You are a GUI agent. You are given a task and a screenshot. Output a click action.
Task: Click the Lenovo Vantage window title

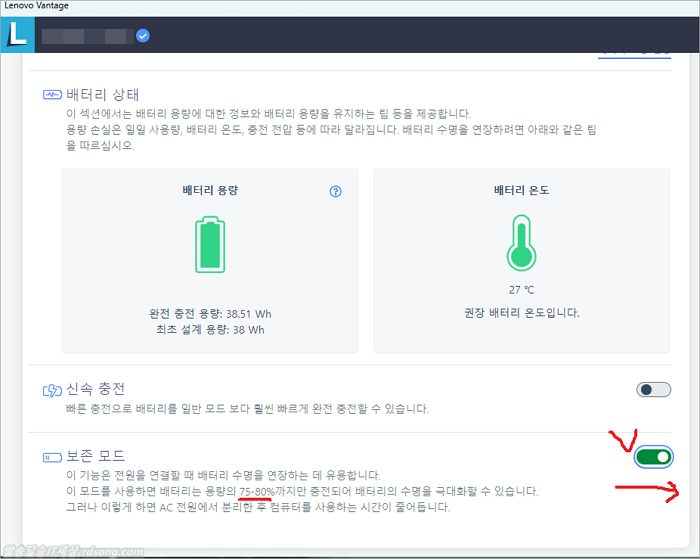pyautogui.click(x=36, y=6)
